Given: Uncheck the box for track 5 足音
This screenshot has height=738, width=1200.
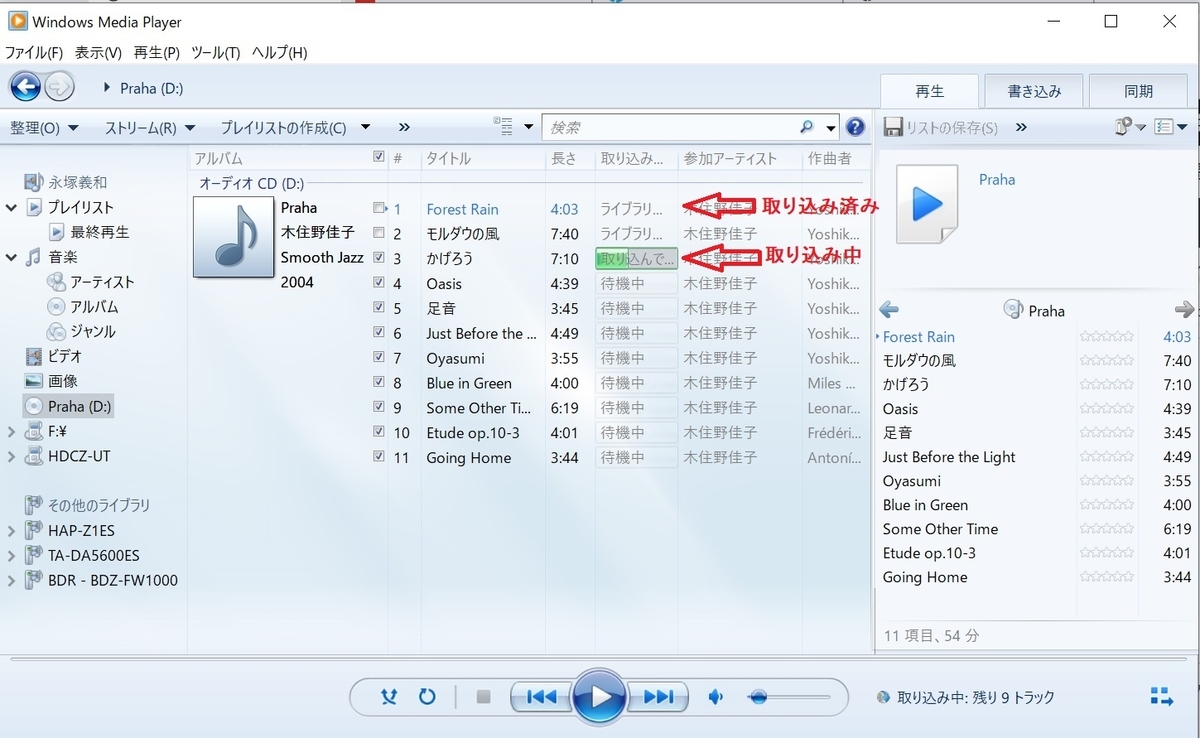Looking at the screenshot, I should pos(378,307).
